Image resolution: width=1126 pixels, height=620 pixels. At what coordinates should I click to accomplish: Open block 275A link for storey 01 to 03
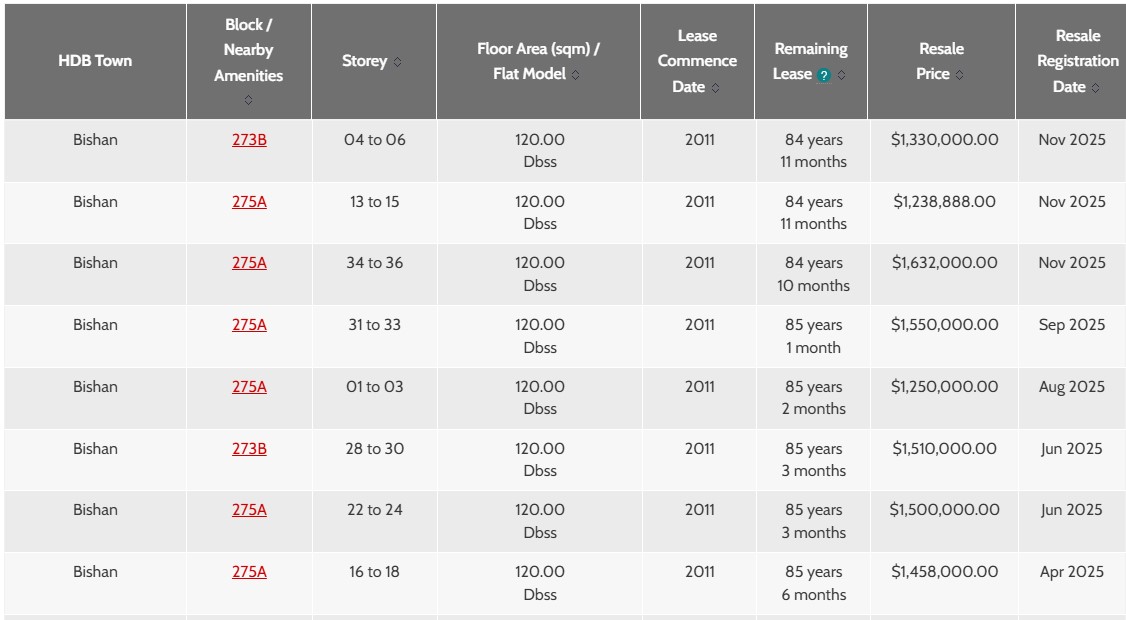(x=249, y=387)
